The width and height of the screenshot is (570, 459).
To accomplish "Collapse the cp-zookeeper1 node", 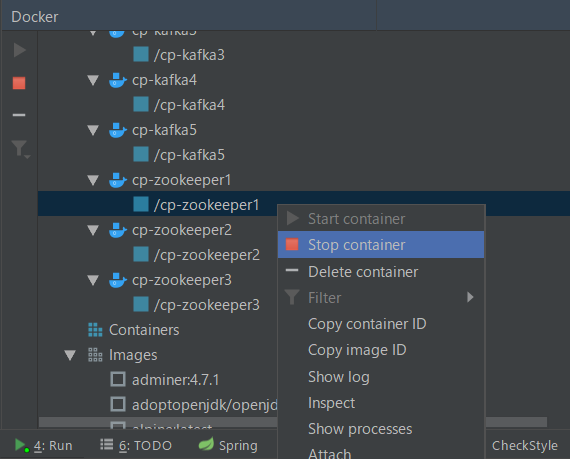I will pos(93,180).
